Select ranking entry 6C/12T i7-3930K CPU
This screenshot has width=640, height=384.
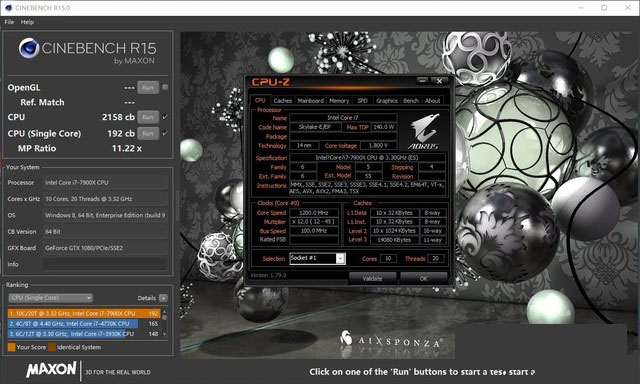(x=84, y=334)
